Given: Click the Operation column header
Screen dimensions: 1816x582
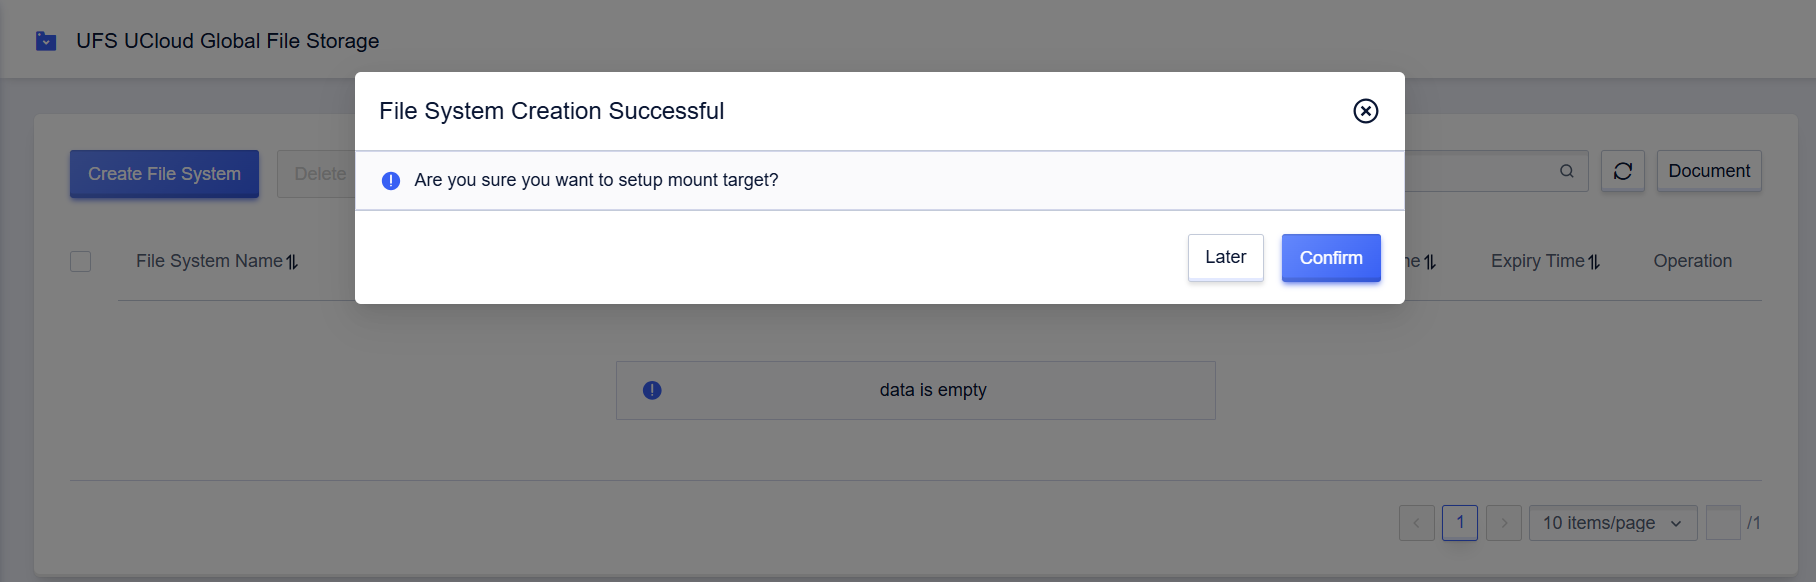Looking at the screenshot, I should 1692,261.
